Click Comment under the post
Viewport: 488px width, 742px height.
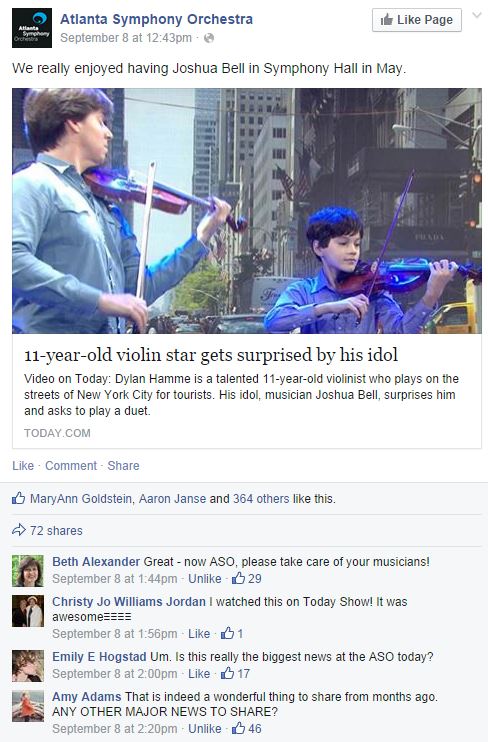point(71,466)
